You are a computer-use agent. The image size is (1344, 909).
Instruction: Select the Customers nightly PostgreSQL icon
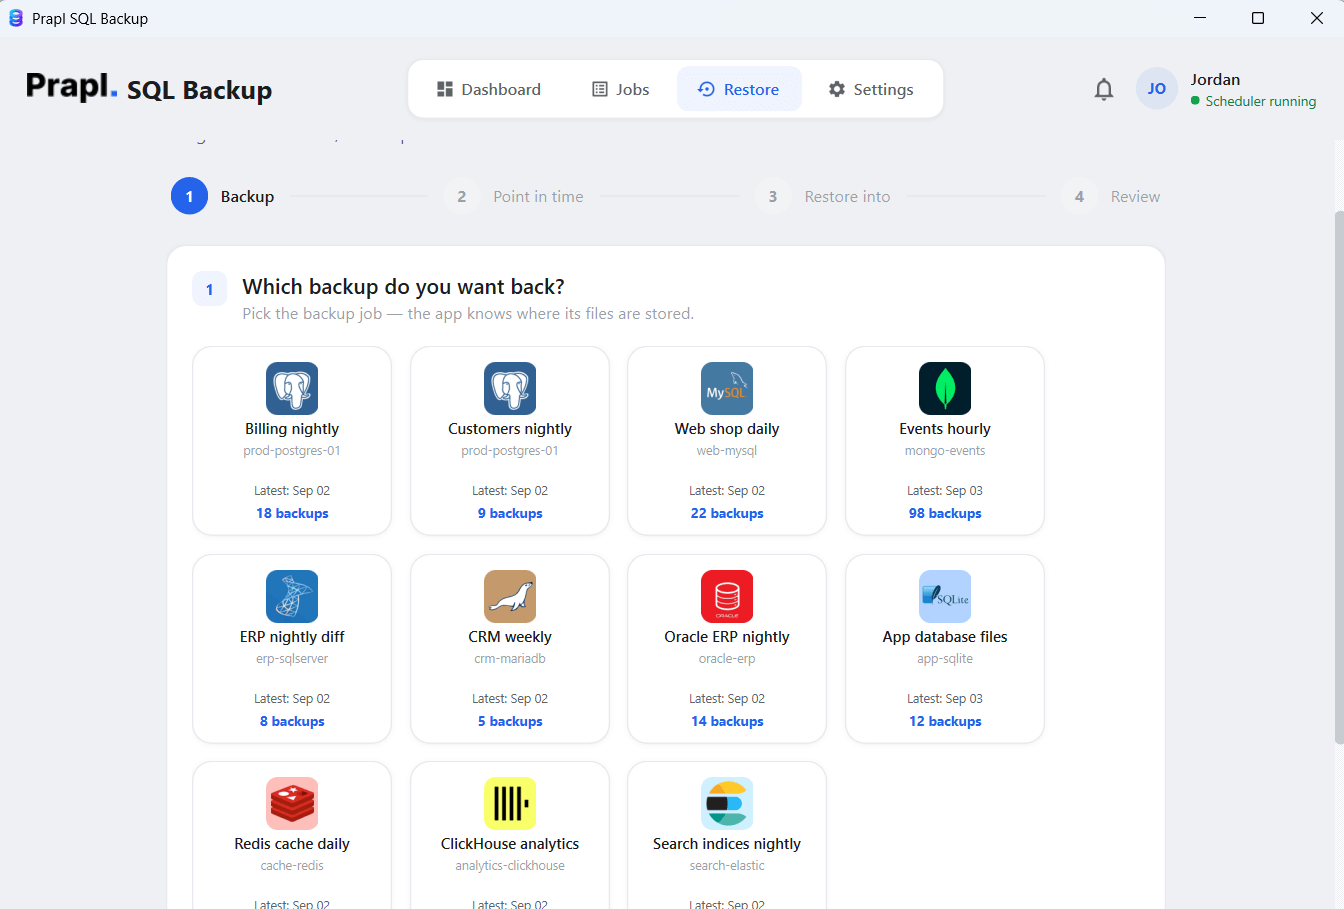510,388
